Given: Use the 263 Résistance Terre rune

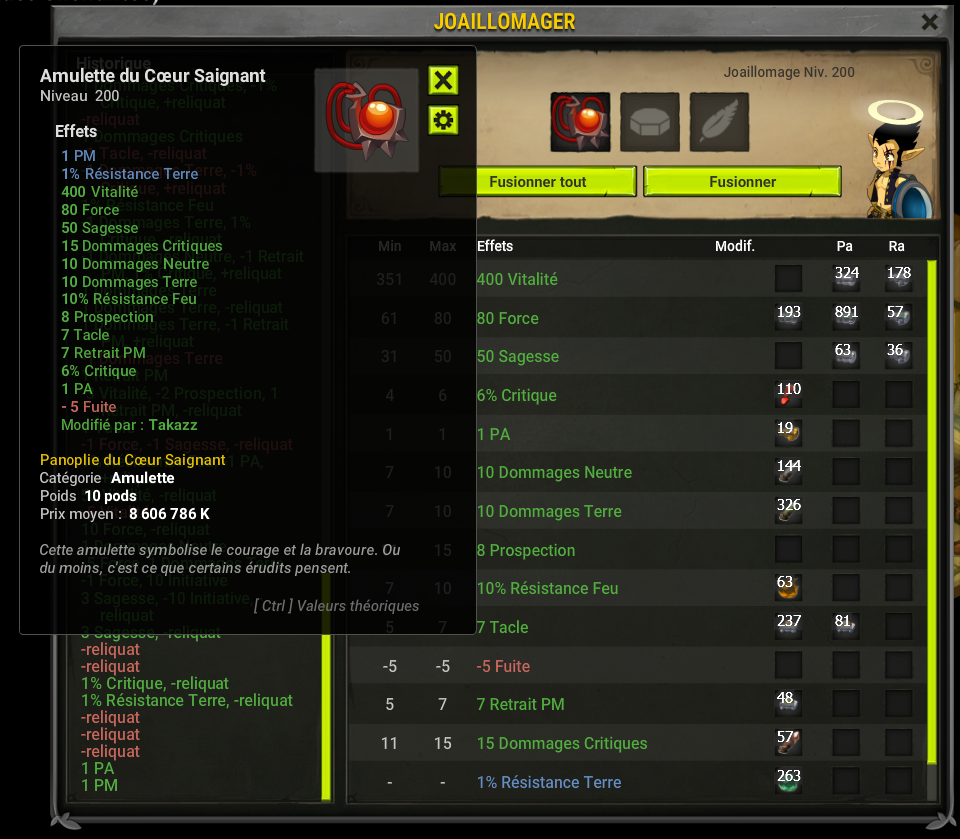Looking at the screenshot, I should (x=789, y=781).
